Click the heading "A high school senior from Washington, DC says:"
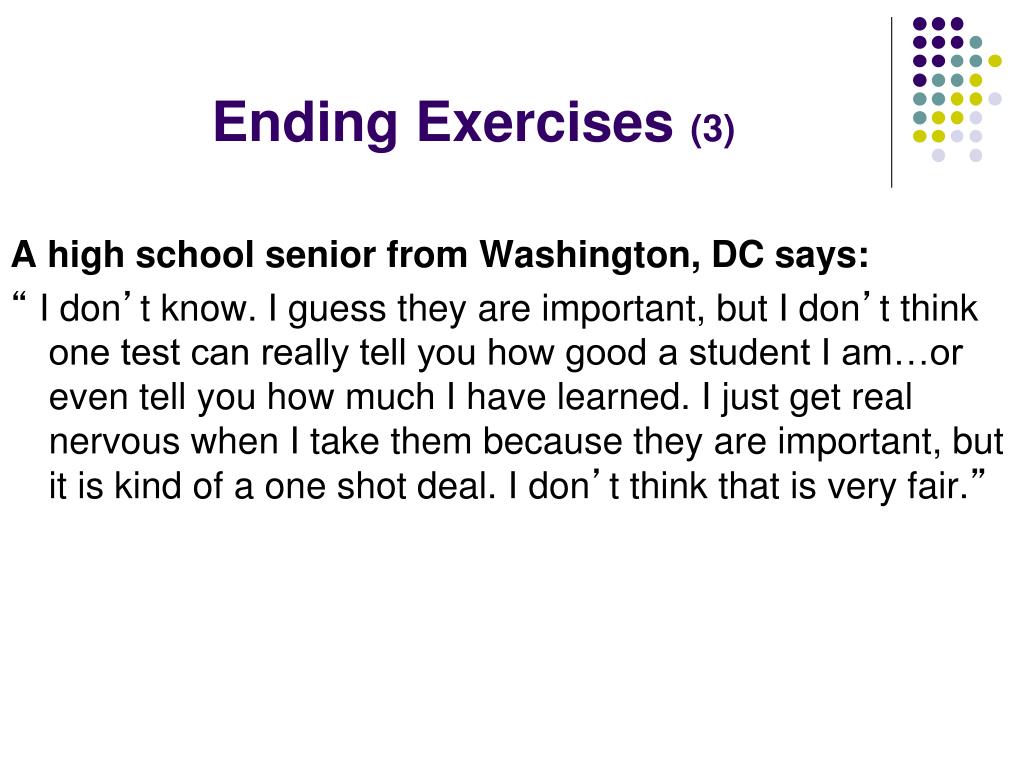Viewport: 1024px width, 768px height. [440, 255]
